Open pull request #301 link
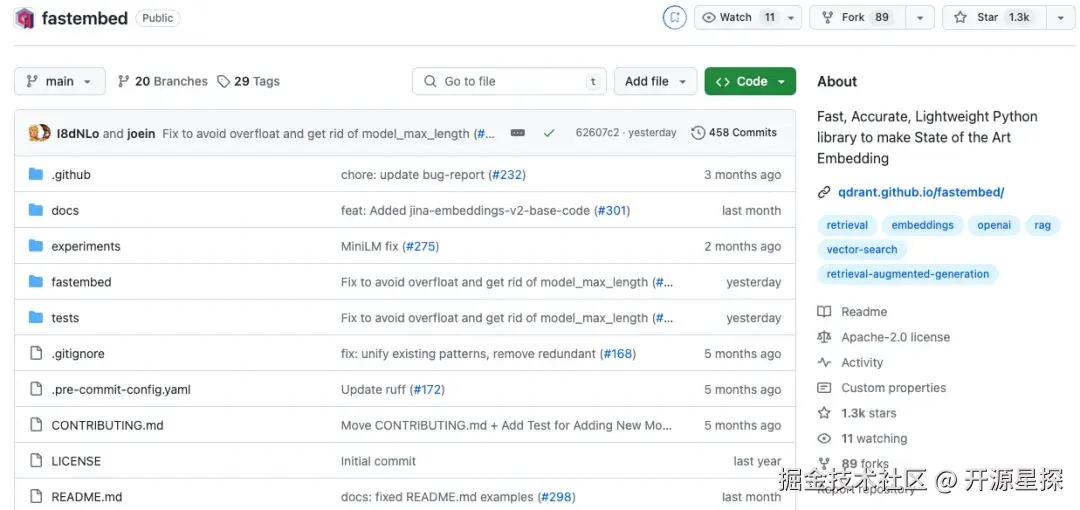This screenshot has height=510, width=1080. coord(612,211)
